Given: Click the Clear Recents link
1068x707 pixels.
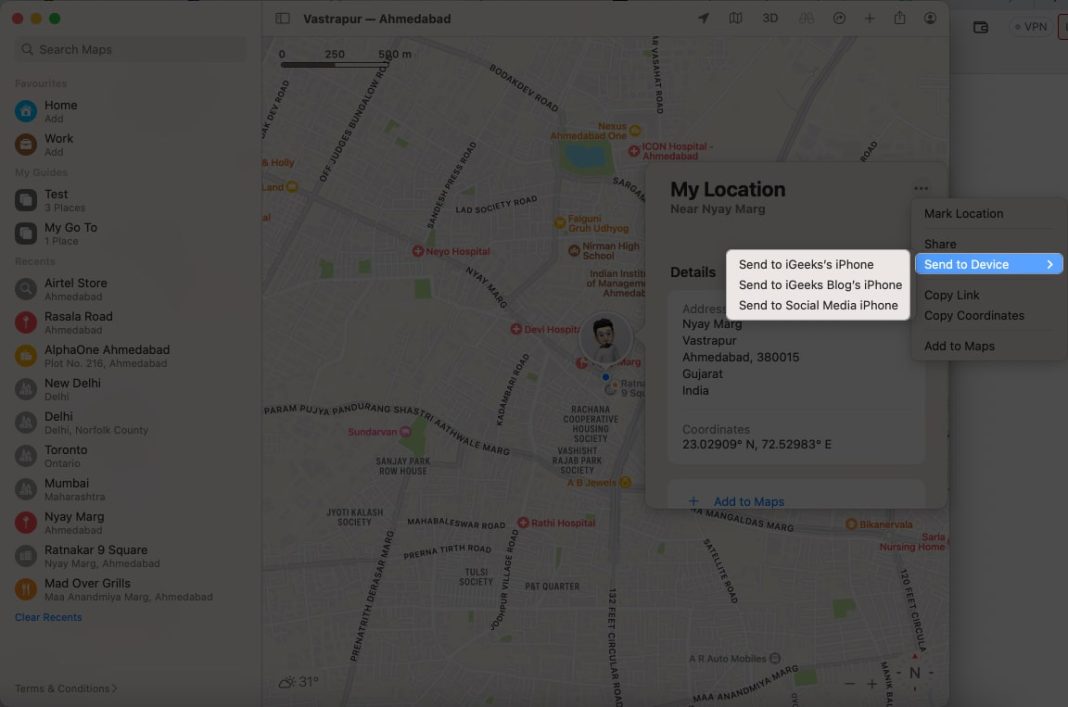Looking at the screenshot, I should pos(47,616).
